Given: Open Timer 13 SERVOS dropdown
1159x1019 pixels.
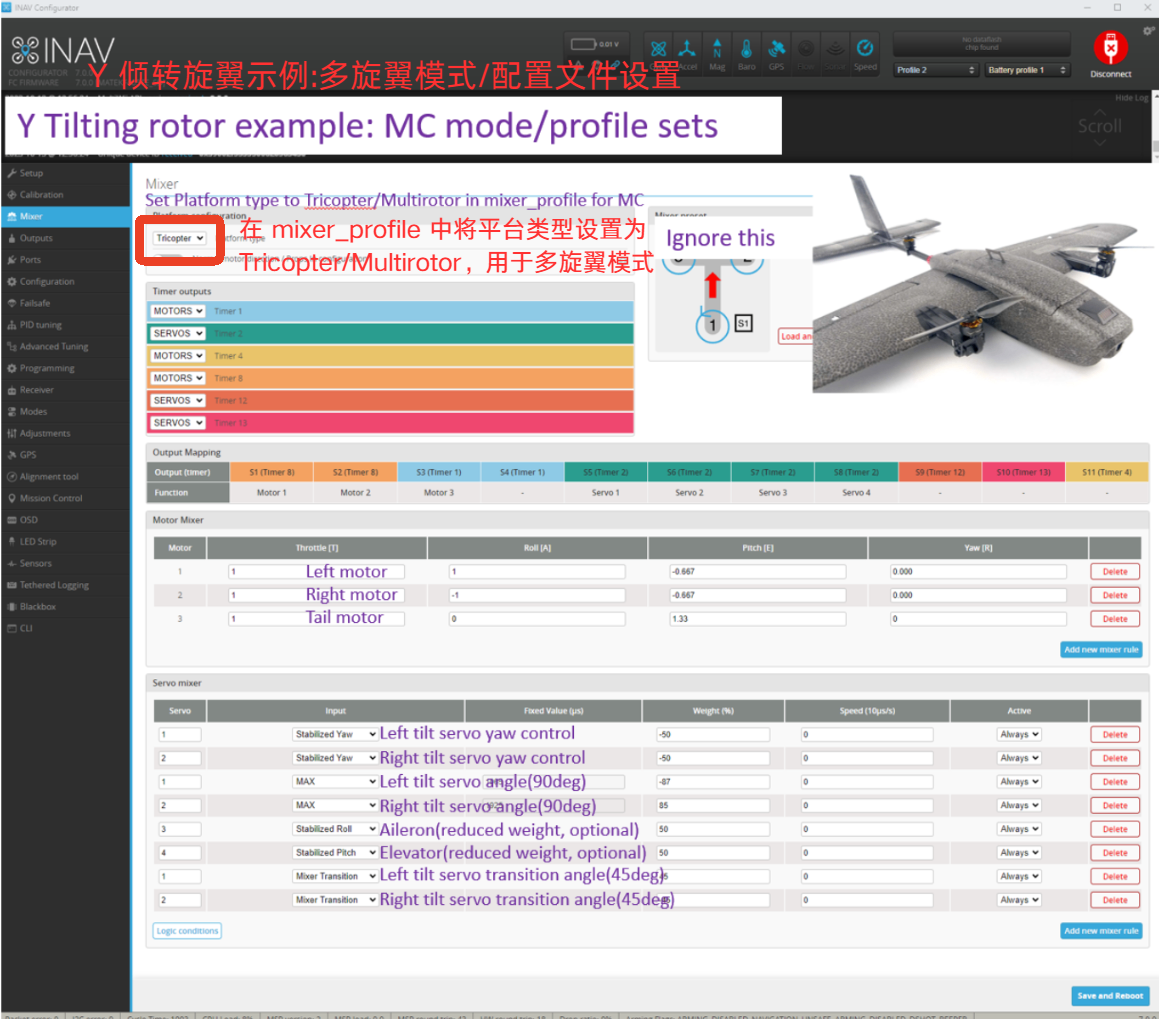Looking at the screenshot, I should coord(178,423).
